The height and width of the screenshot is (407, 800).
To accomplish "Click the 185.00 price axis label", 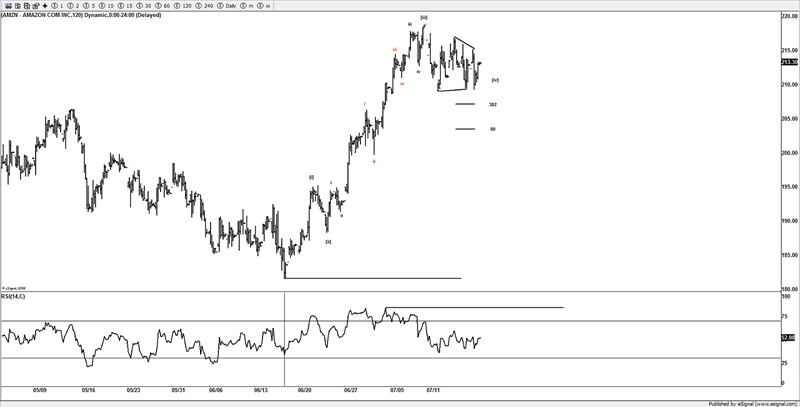I will point(790,255).
